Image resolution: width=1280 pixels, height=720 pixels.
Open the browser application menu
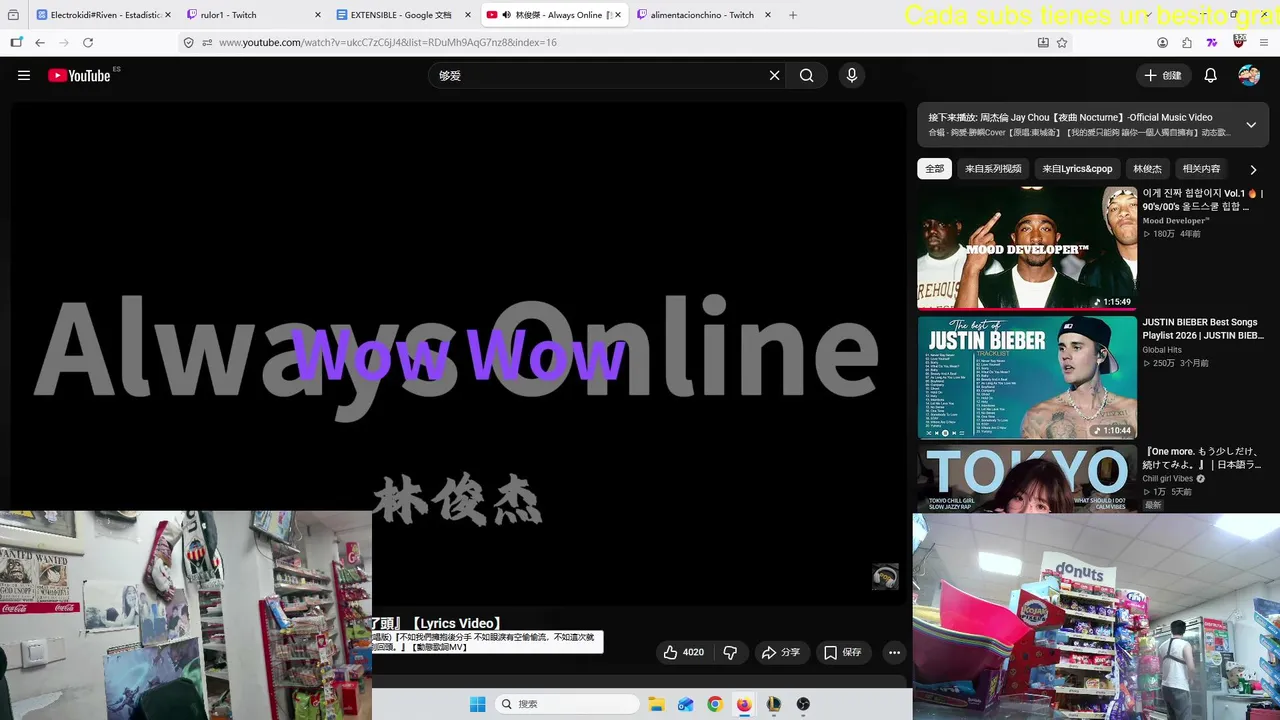click(1264, 43)
